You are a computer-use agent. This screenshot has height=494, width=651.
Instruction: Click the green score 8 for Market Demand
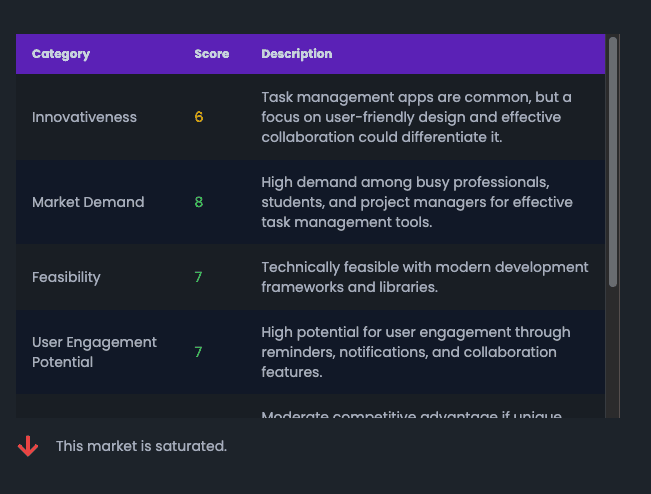(x=199, y=202)
